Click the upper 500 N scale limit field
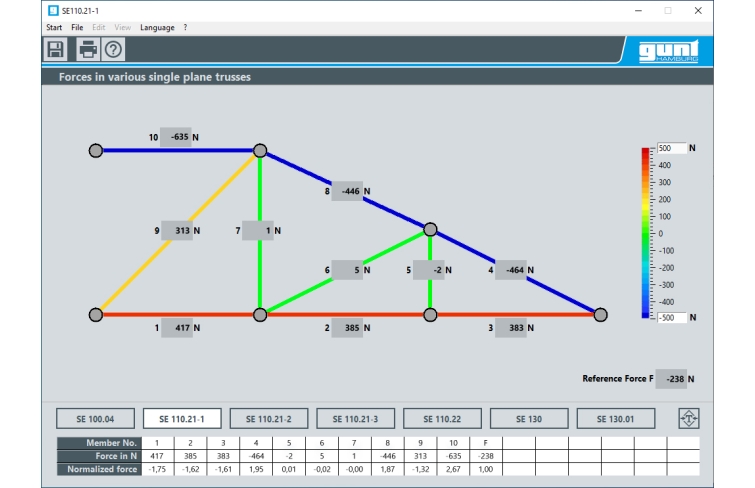Viewport: 755px width, 488px height. click(672, 148)
